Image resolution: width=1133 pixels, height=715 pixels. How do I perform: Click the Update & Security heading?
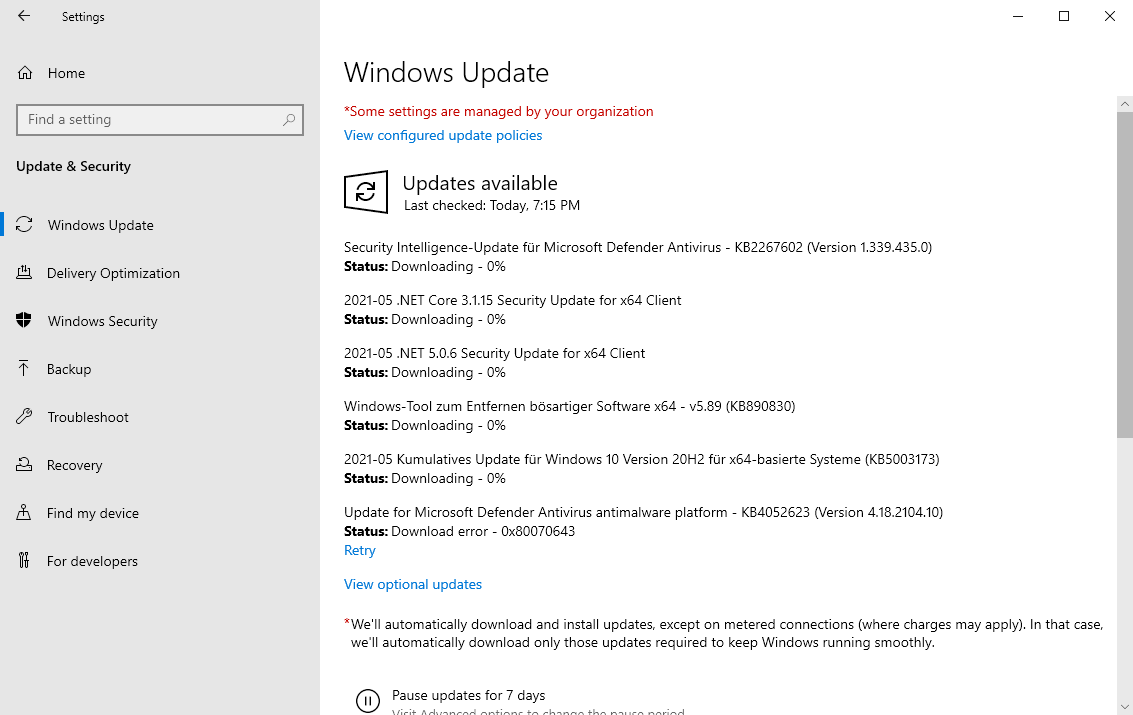pyautogui.click(x=74, y=166)
